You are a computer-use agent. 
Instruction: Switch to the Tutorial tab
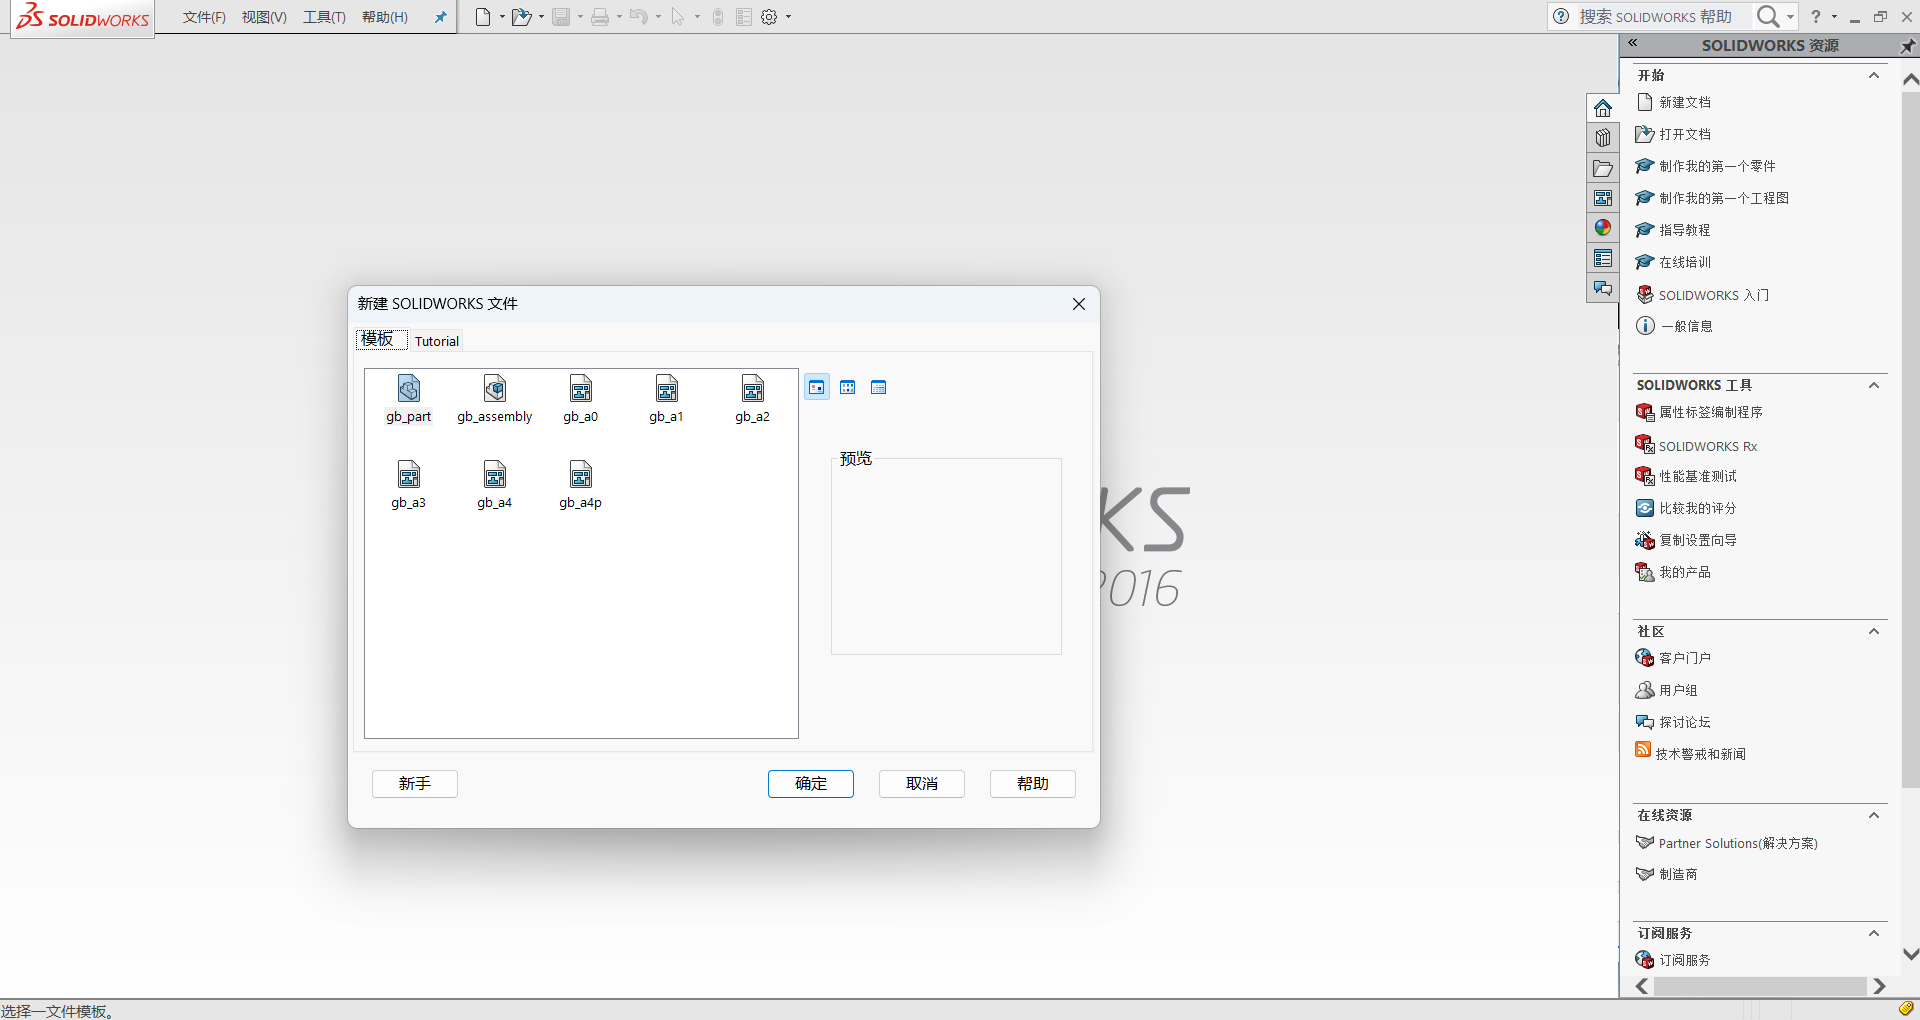tap(437, 341)
